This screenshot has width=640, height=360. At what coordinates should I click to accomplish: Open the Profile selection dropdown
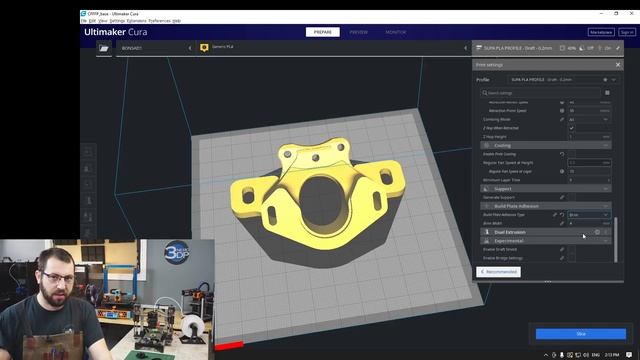click(x=562, y=80)
